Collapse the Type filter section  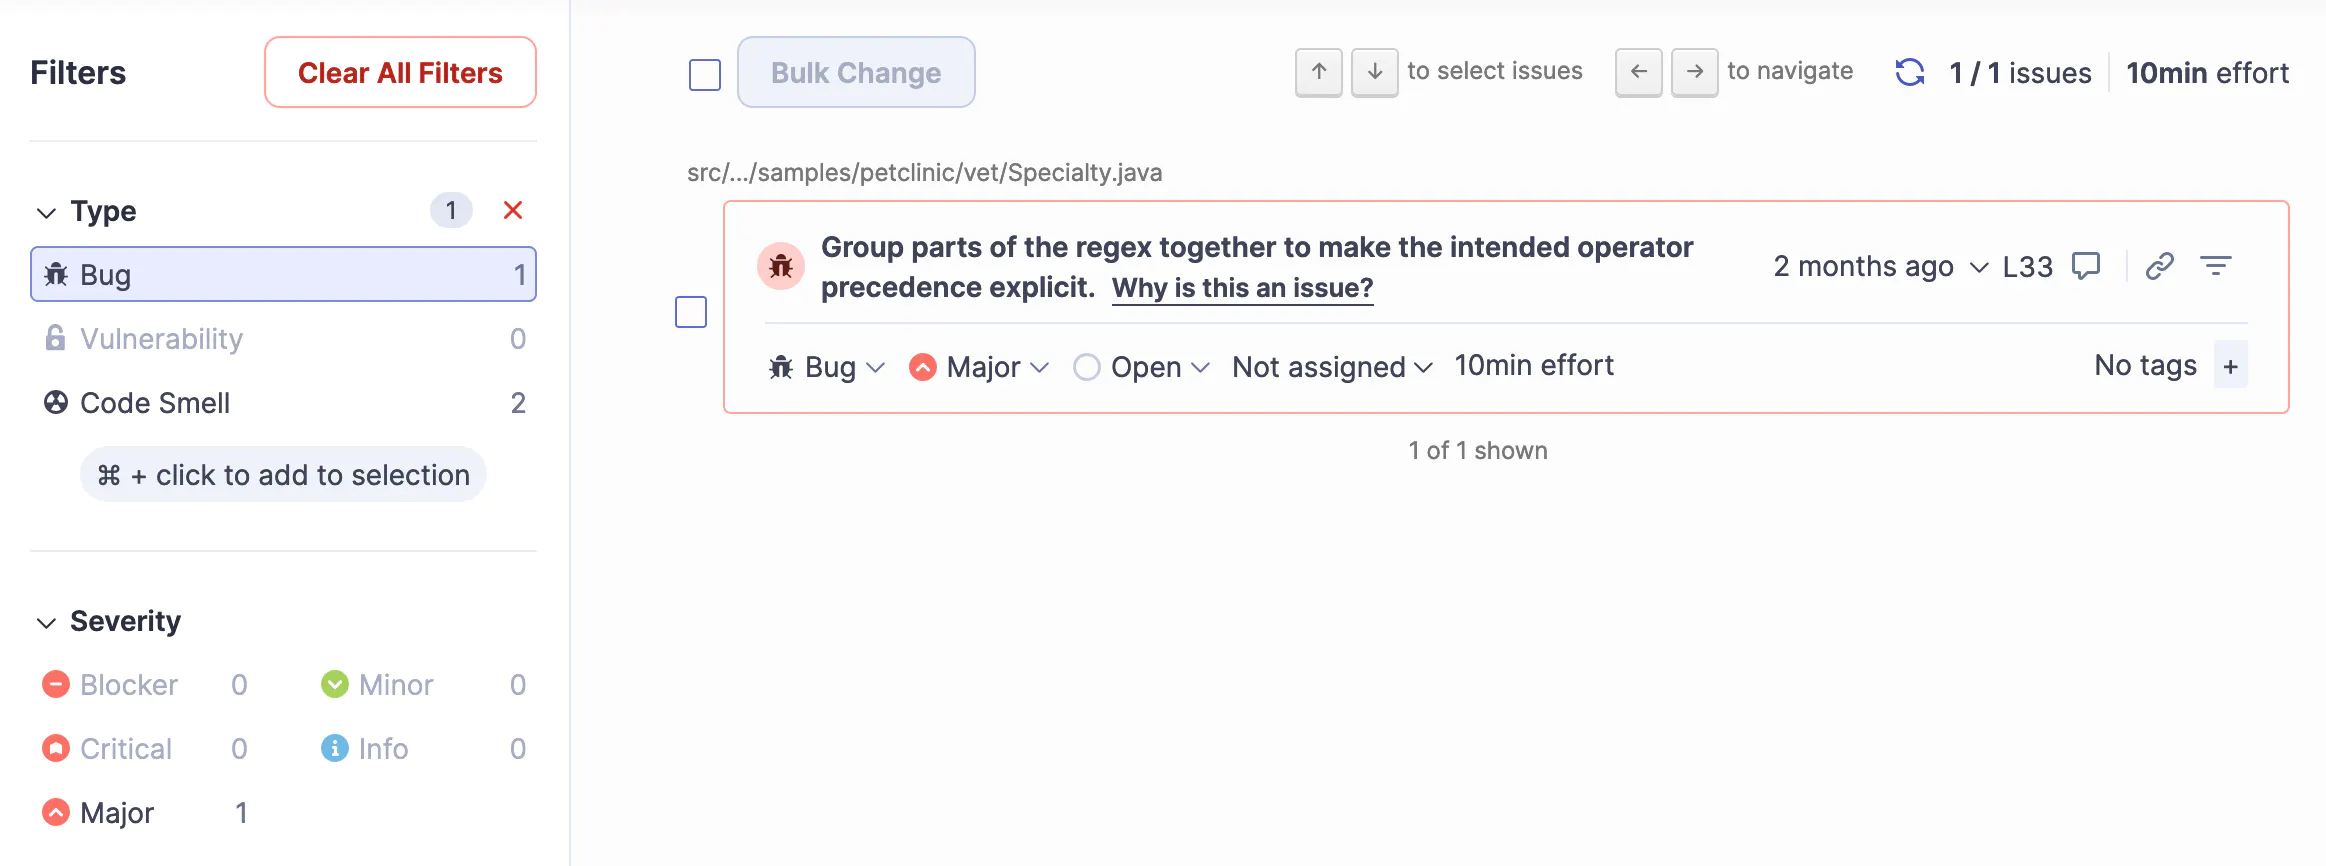click(44, 211)
